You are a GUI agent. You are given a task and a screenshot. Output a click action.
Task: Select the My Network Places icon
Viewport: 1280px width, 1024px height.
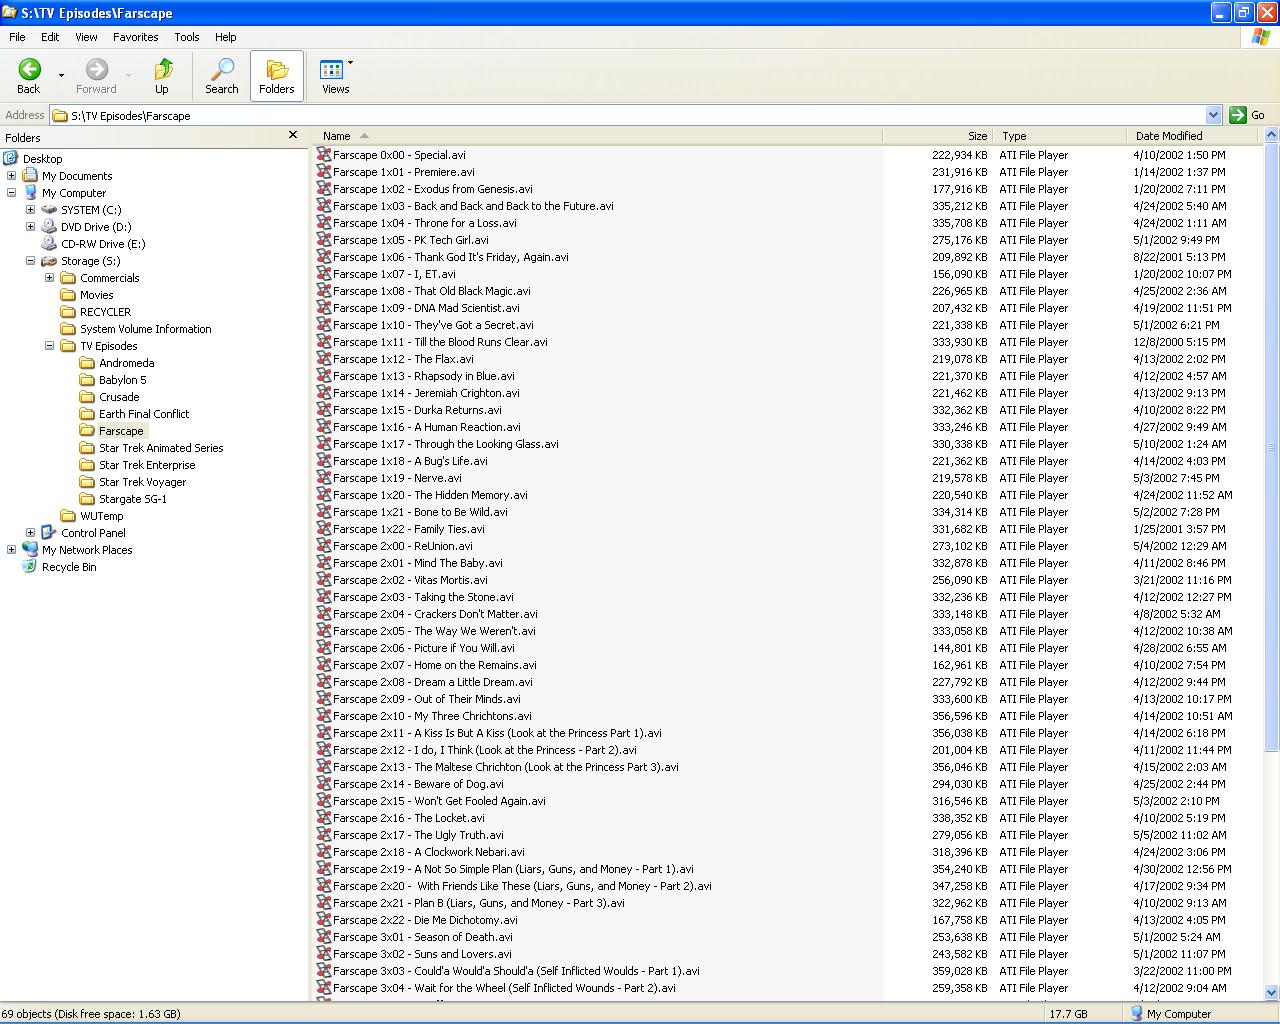pyautogui.click(x=30, y=549)
